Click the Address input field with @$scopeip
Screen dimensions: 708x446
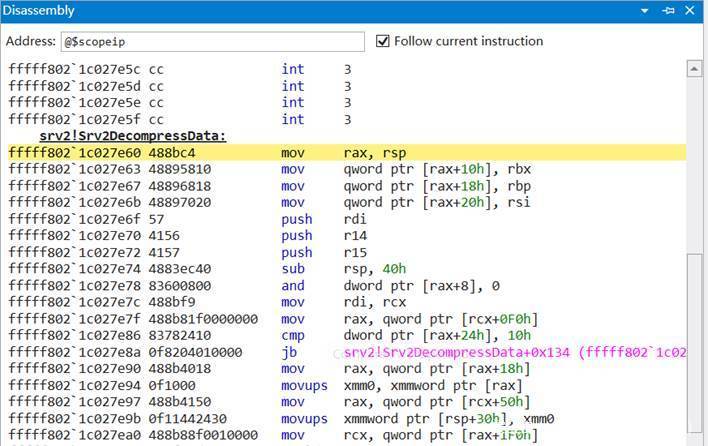(x=212, y=42)
